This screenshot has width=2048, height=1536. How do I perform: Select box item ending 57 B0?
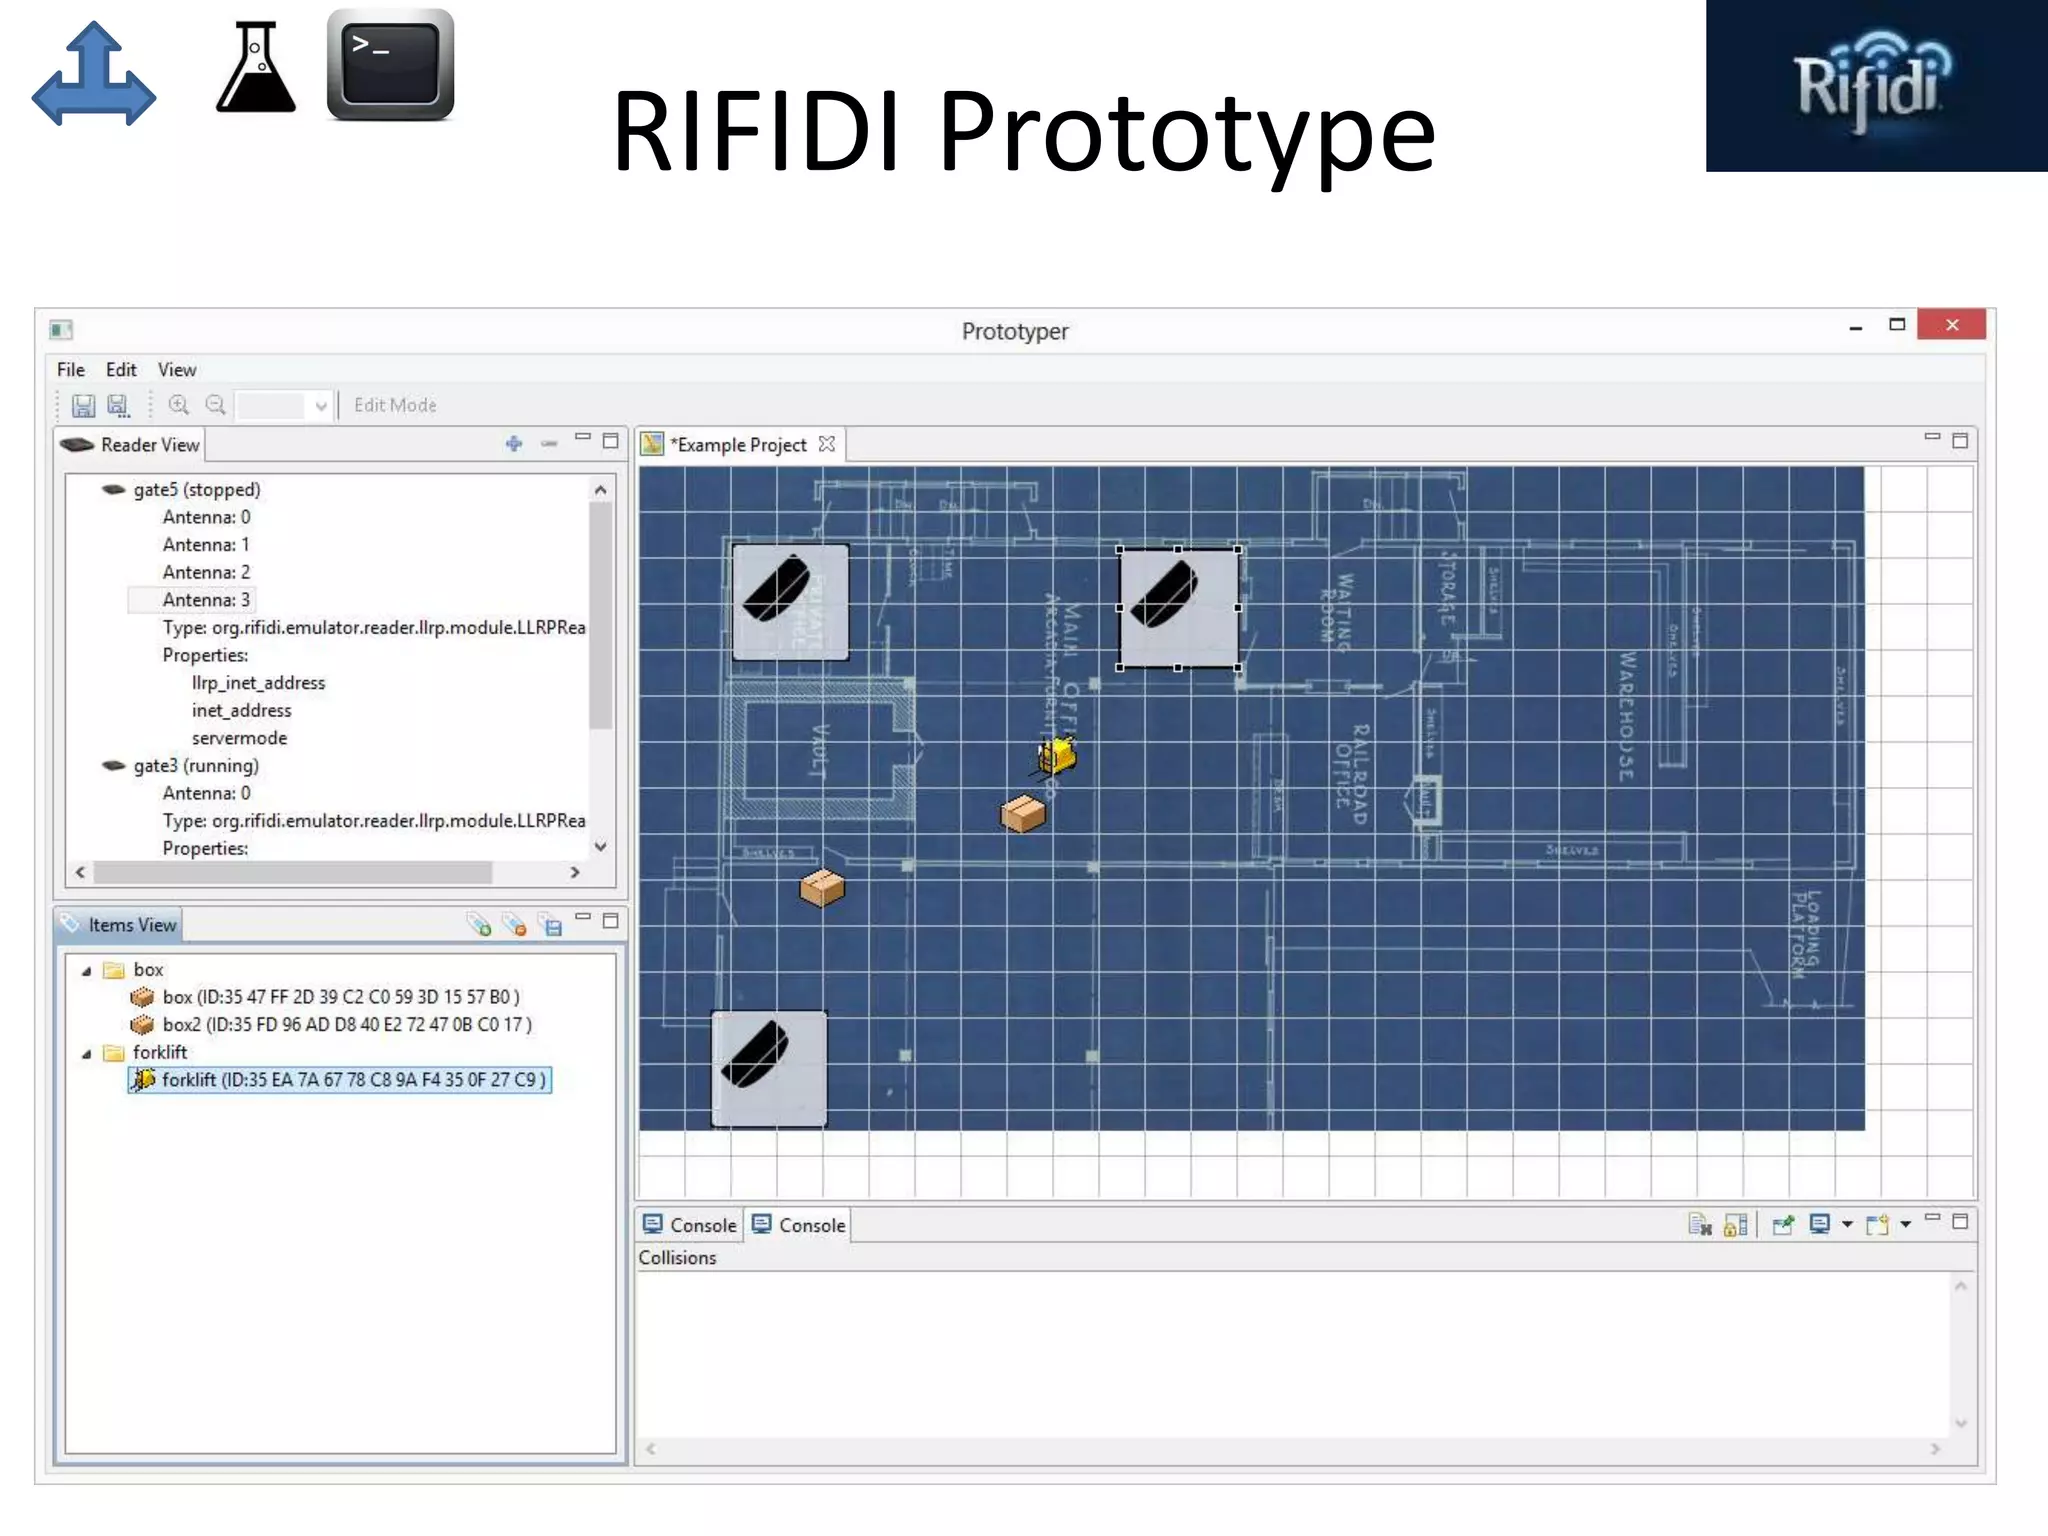click(x=340, y=996)
